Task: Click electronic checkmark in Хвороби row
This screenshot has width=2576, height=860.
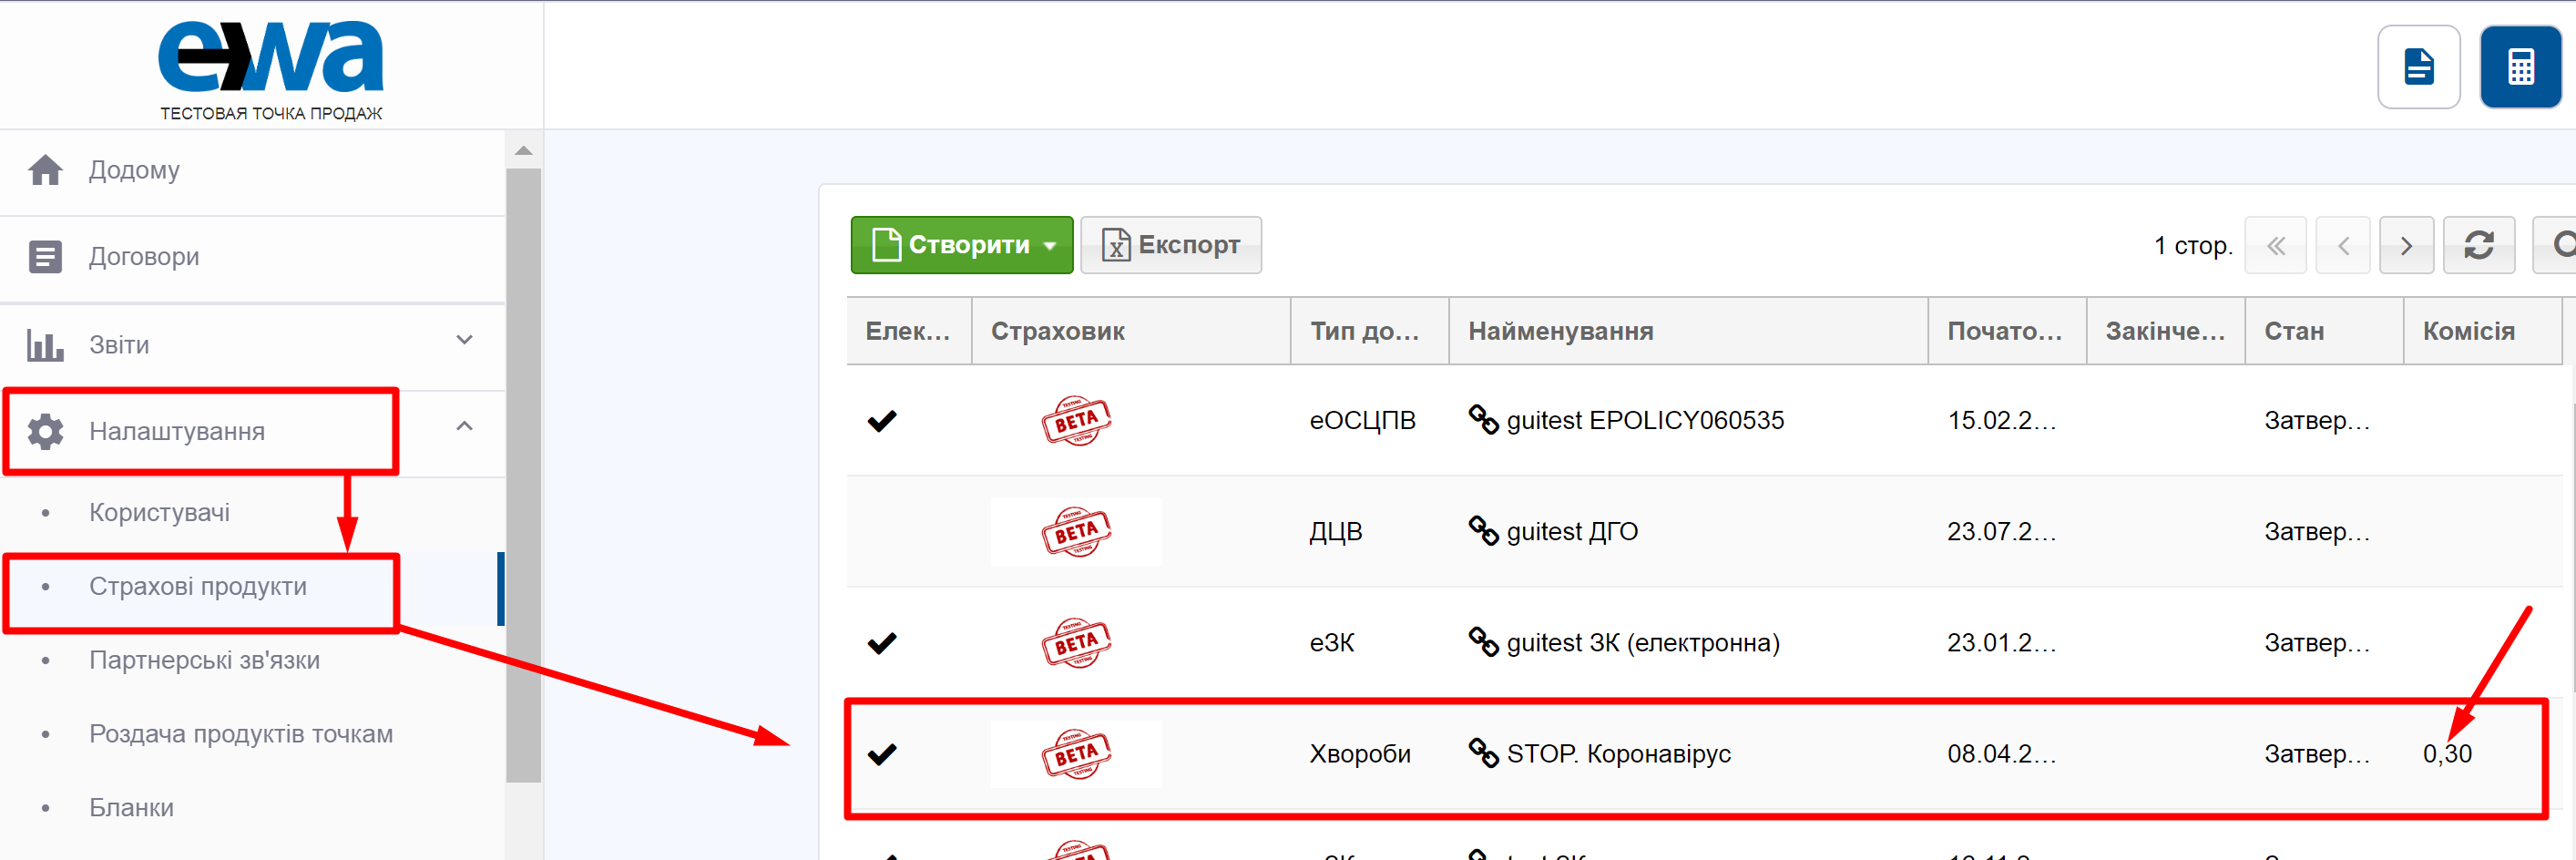Action: (882, 754)
